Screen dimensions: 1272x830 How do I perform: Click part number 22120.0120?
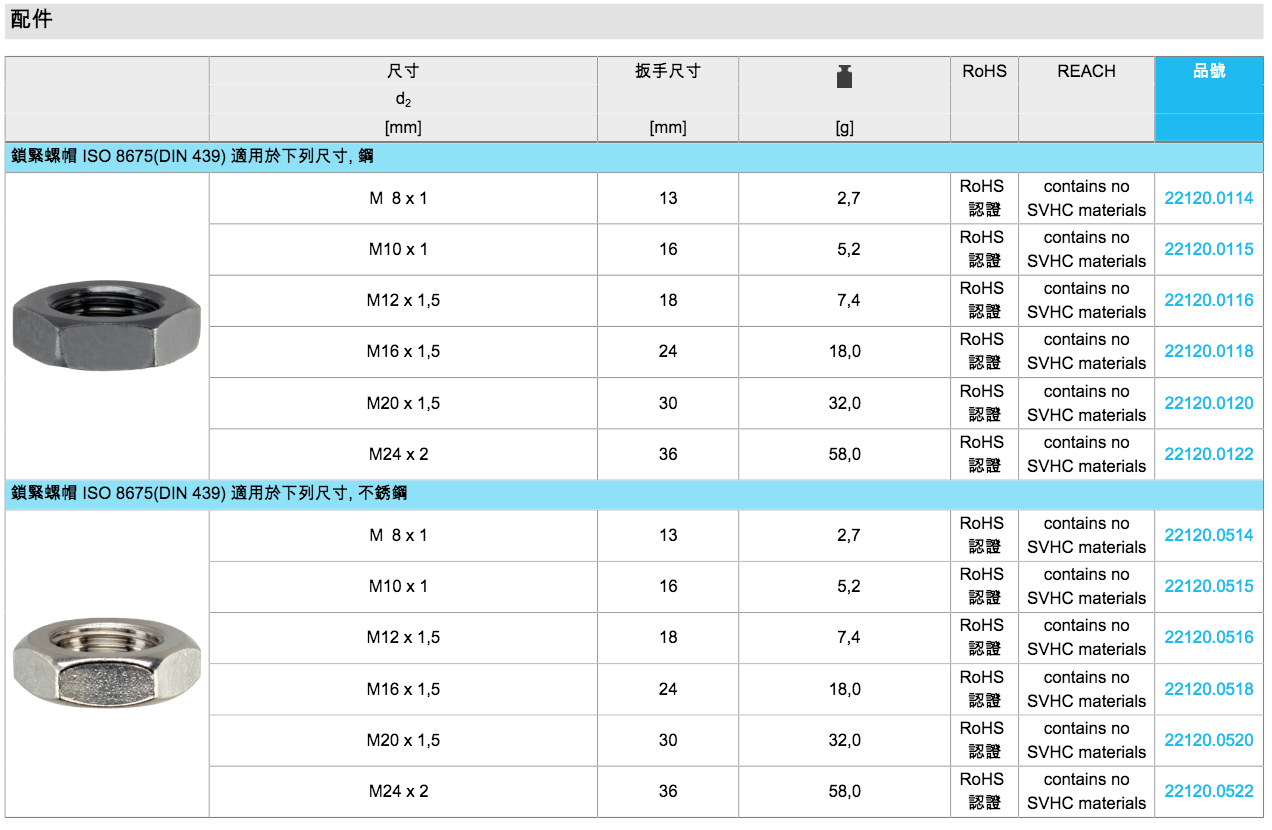tap(1208, 403)
